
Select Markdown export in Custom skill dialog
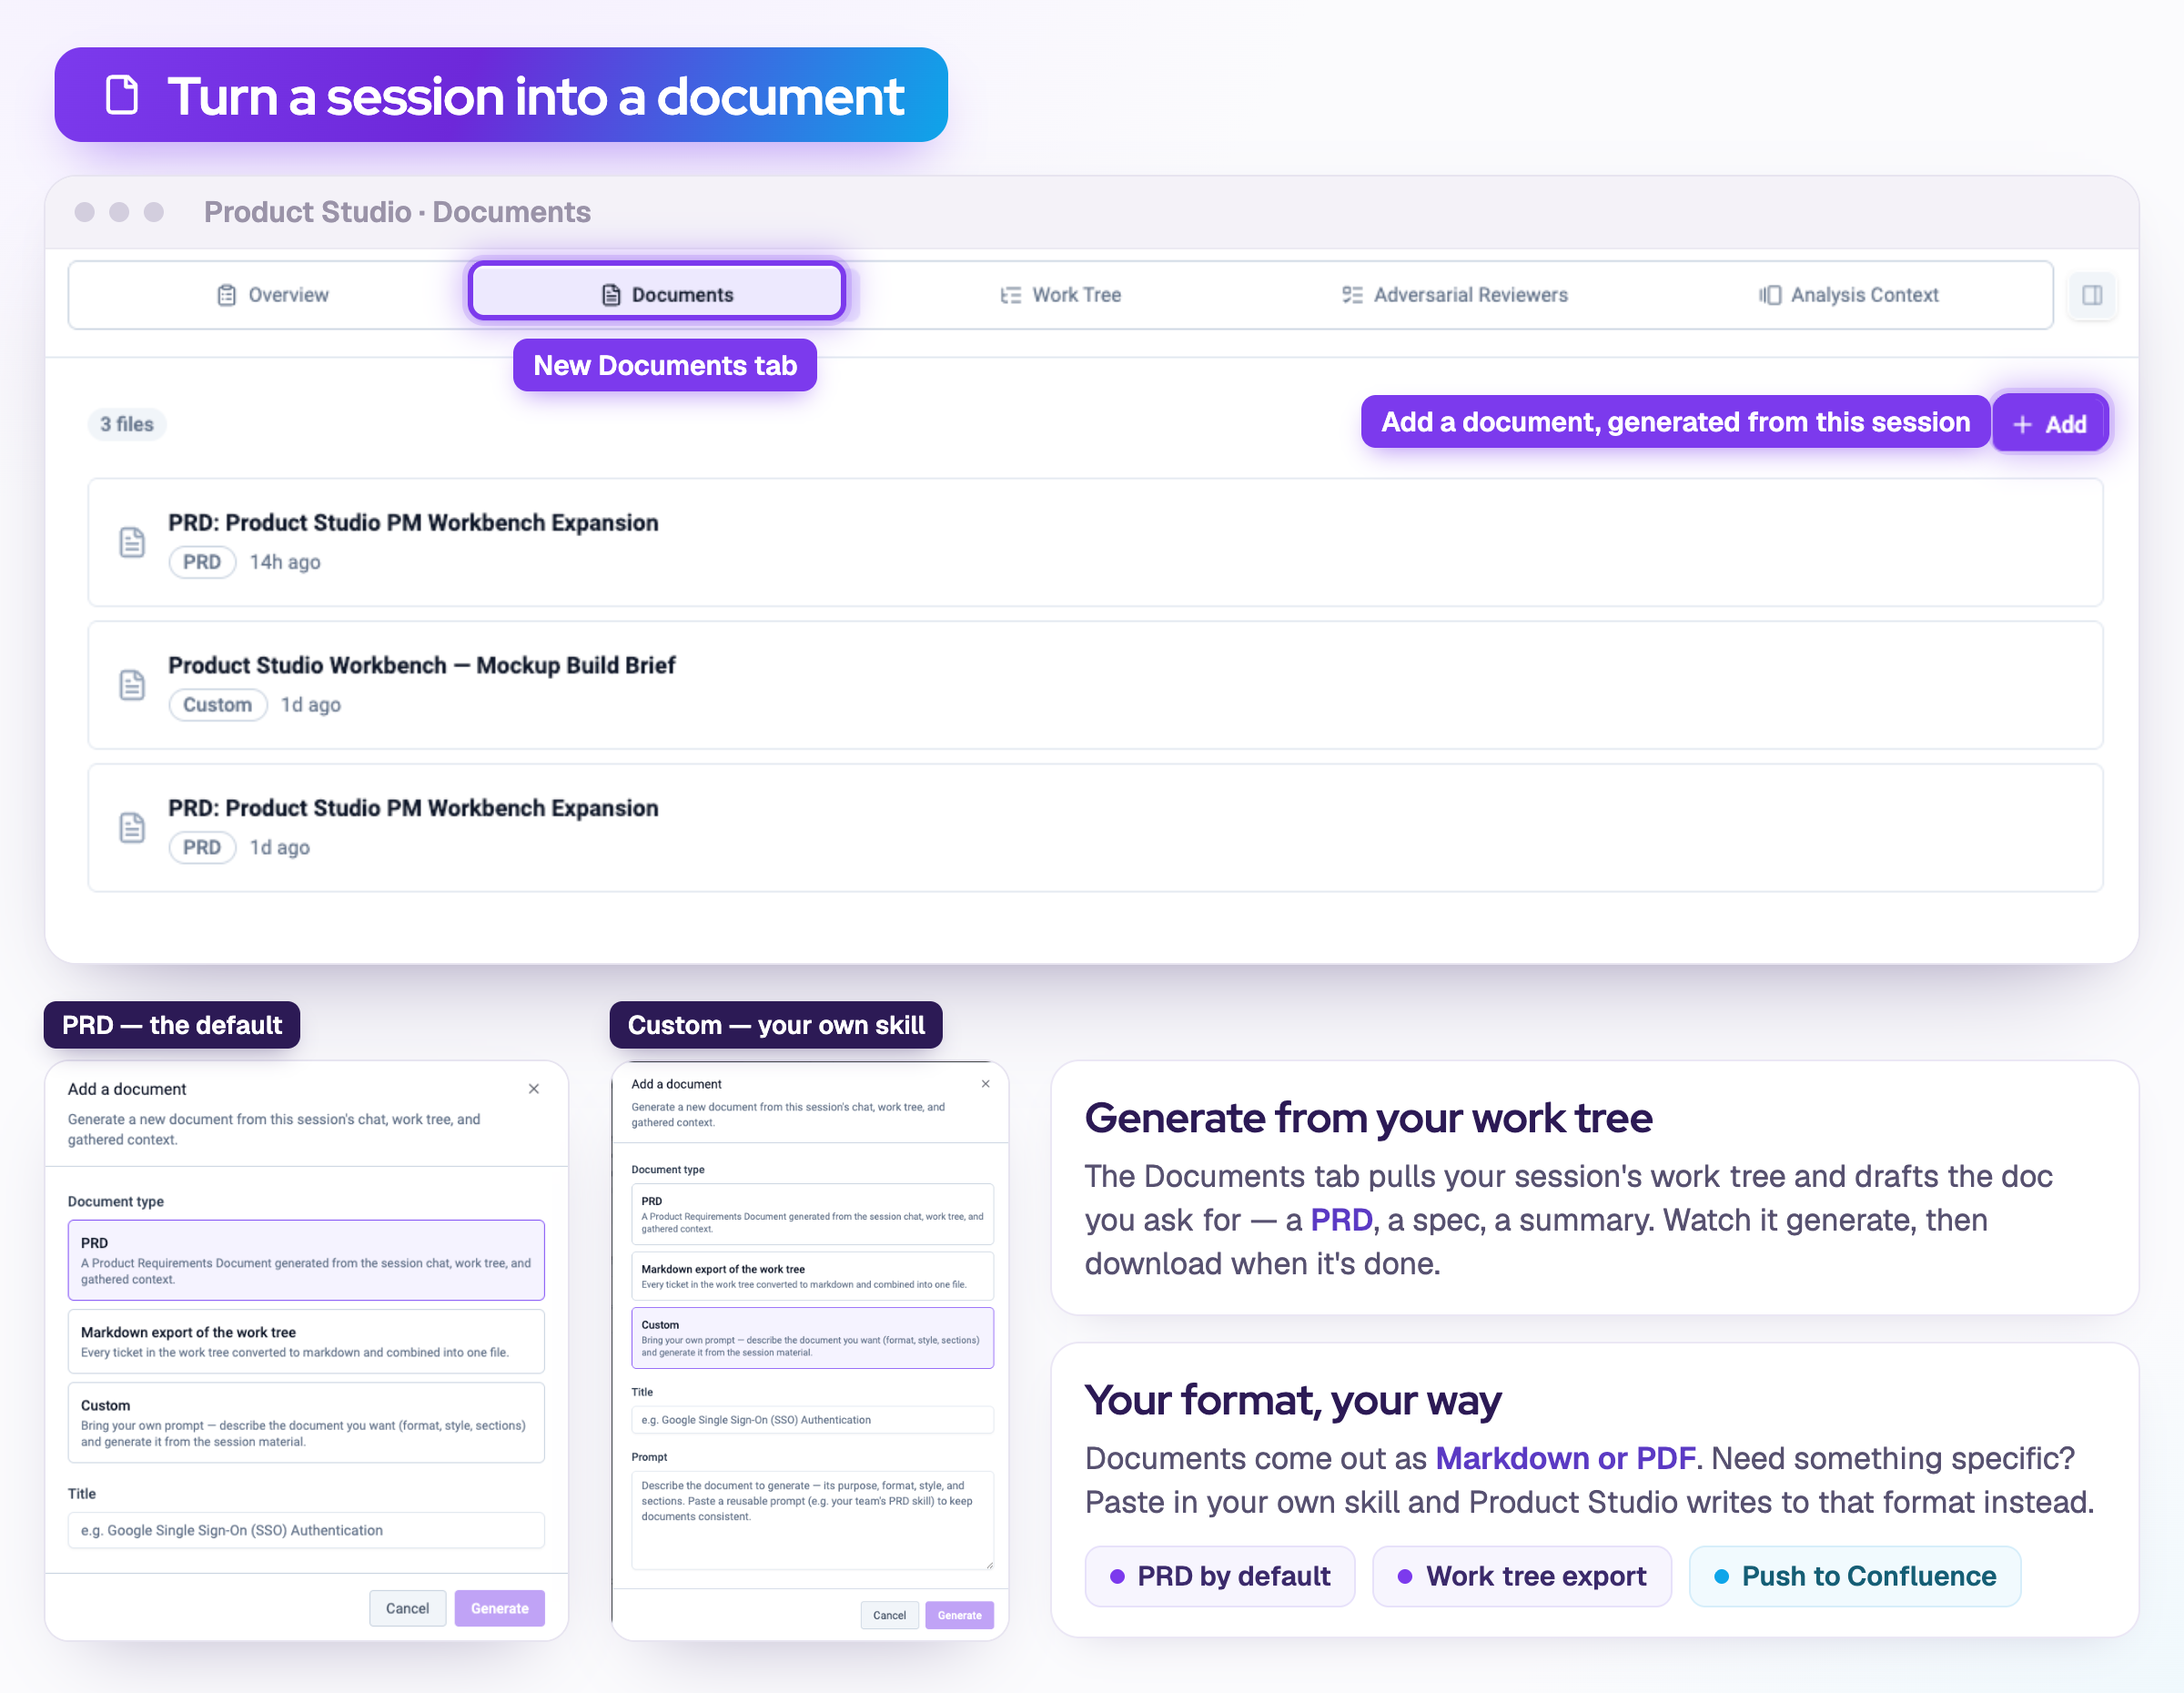[x=813, y=1276]
